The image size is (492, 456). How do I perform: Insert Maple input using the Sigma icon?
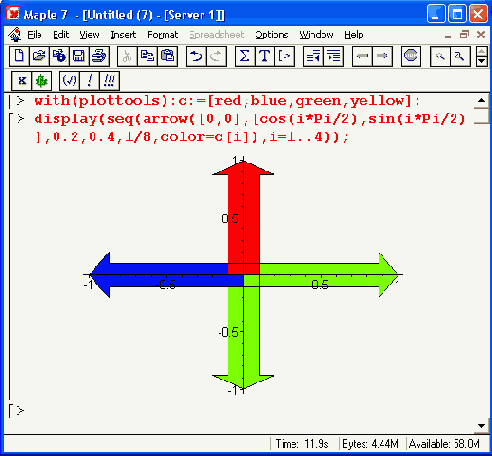[x=245, y=56]
